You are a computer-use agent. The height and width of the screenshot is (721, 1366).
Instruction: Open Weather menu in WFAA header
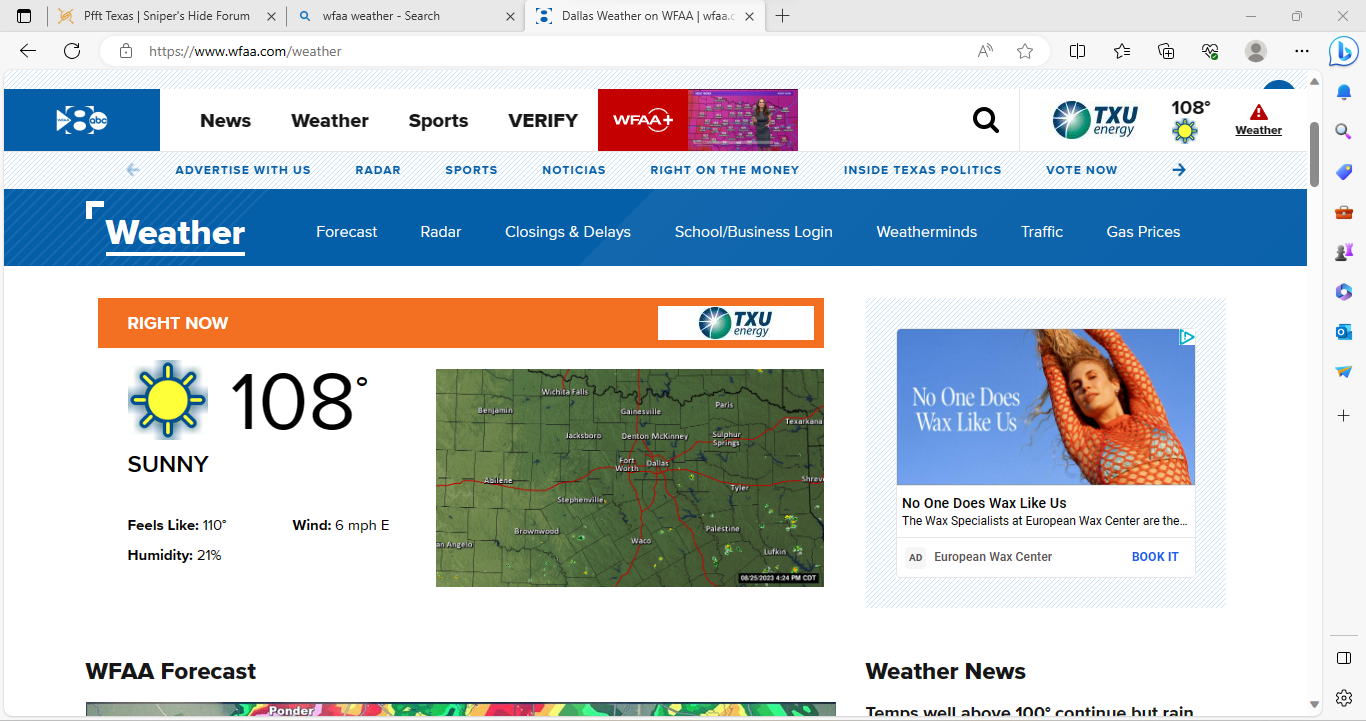330,121
